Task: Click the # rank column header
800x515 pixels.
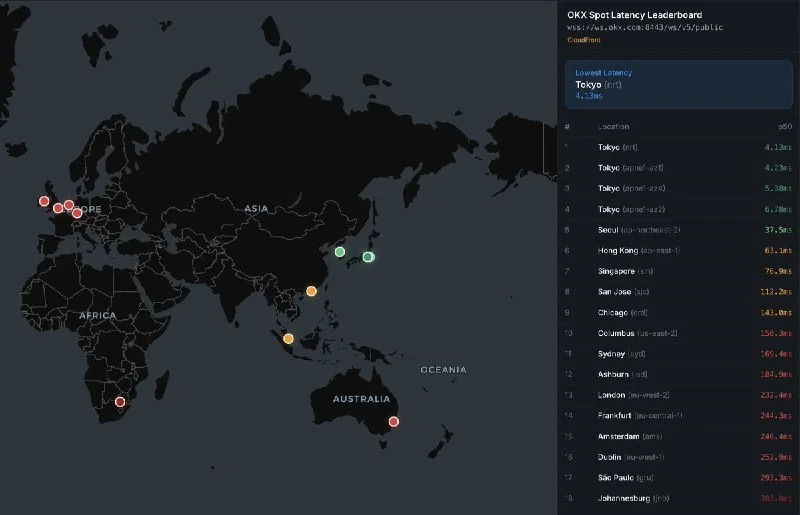Action: pyautogui.click(x=567, y=127)
